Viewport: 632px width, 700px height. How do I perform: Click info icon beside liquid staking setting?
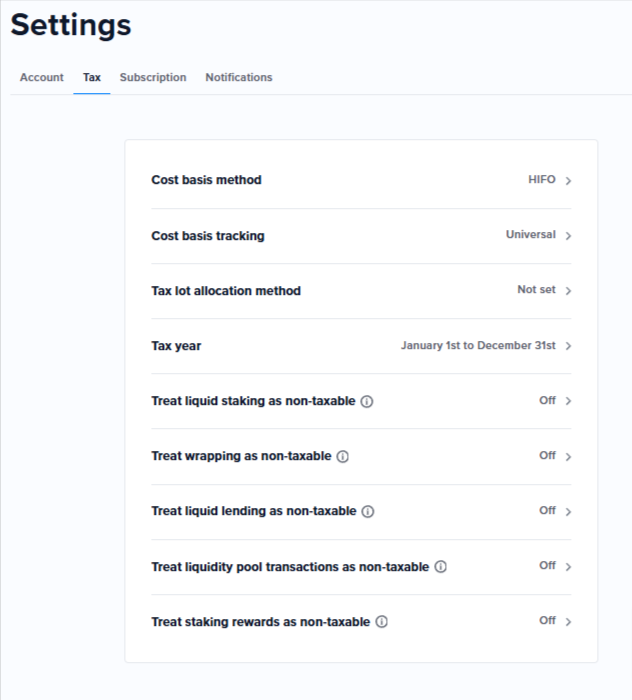(x=367, y=401)
